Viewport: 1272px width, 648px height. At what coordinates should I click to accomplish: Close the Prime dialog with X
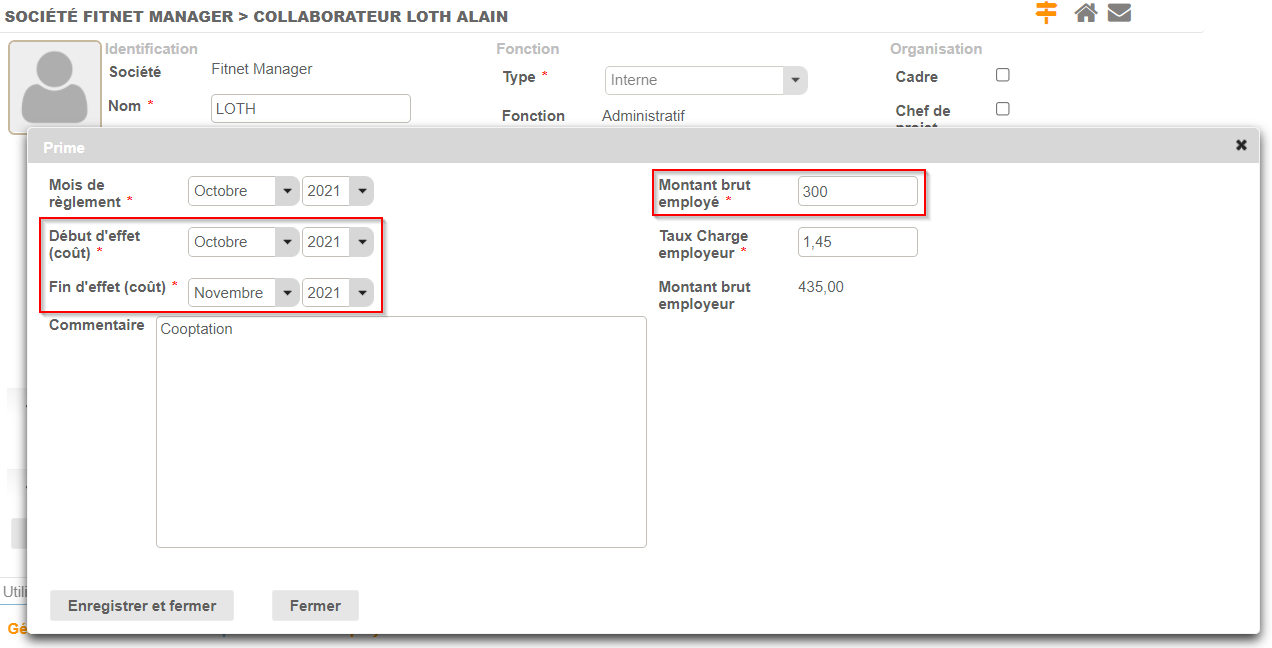point(1241,145)
